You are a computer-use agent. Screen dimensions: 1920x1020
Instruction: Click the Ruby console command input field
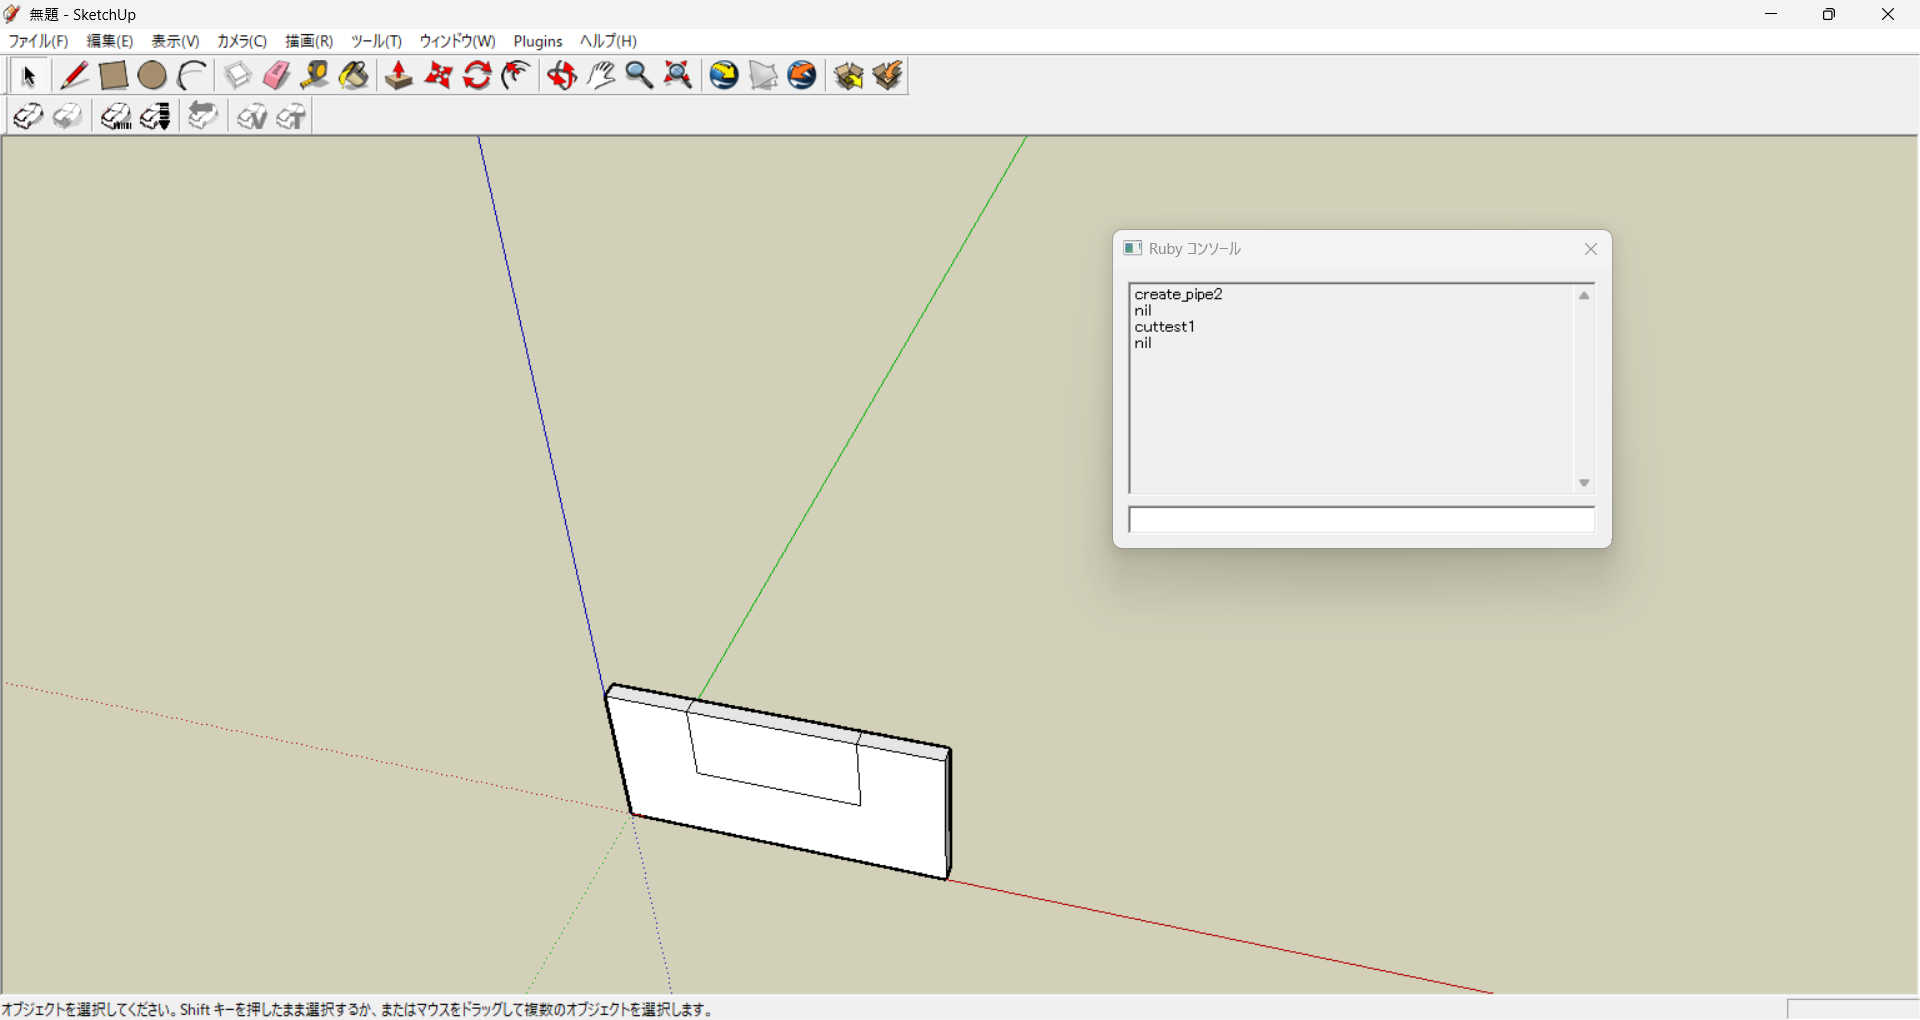(1361, 520)
